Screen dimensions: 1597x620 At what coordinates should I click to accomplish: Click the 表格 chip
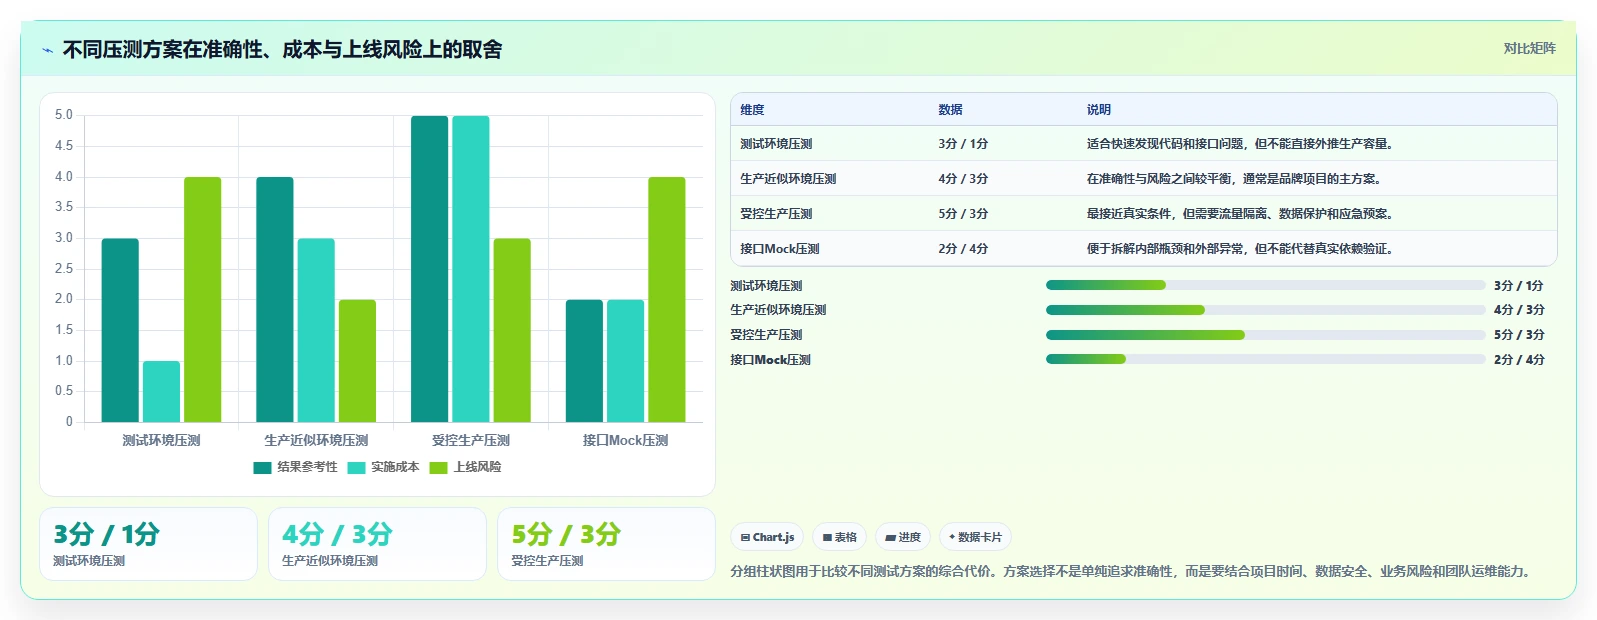pos(840,537)
